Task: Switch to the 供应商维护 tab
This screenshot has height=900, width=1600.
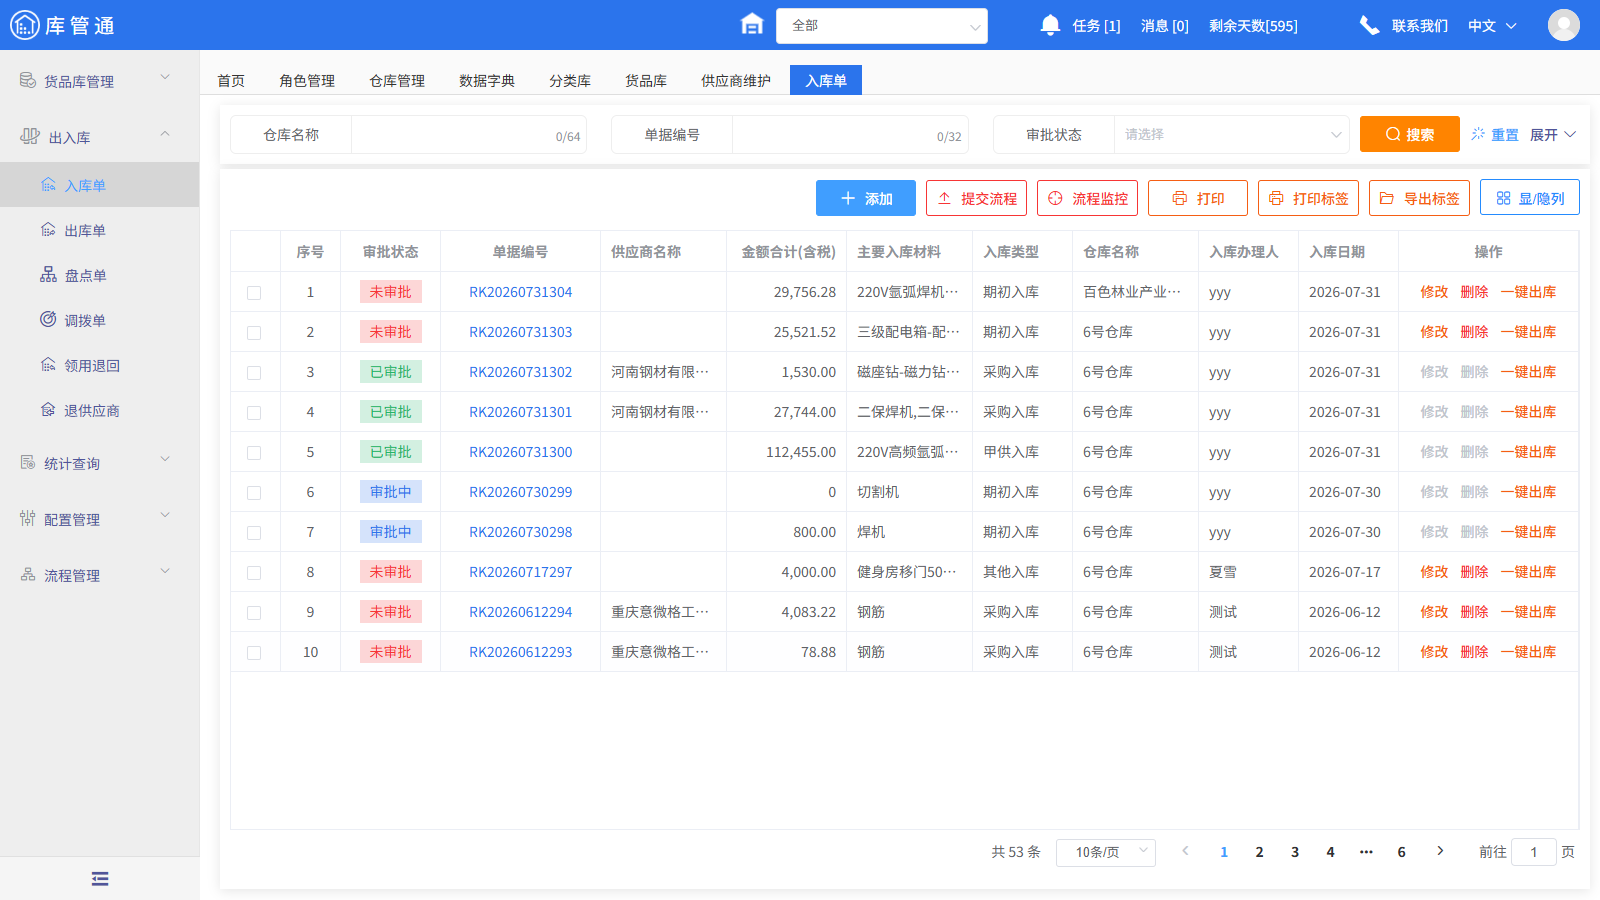Action: click(736, 80)
